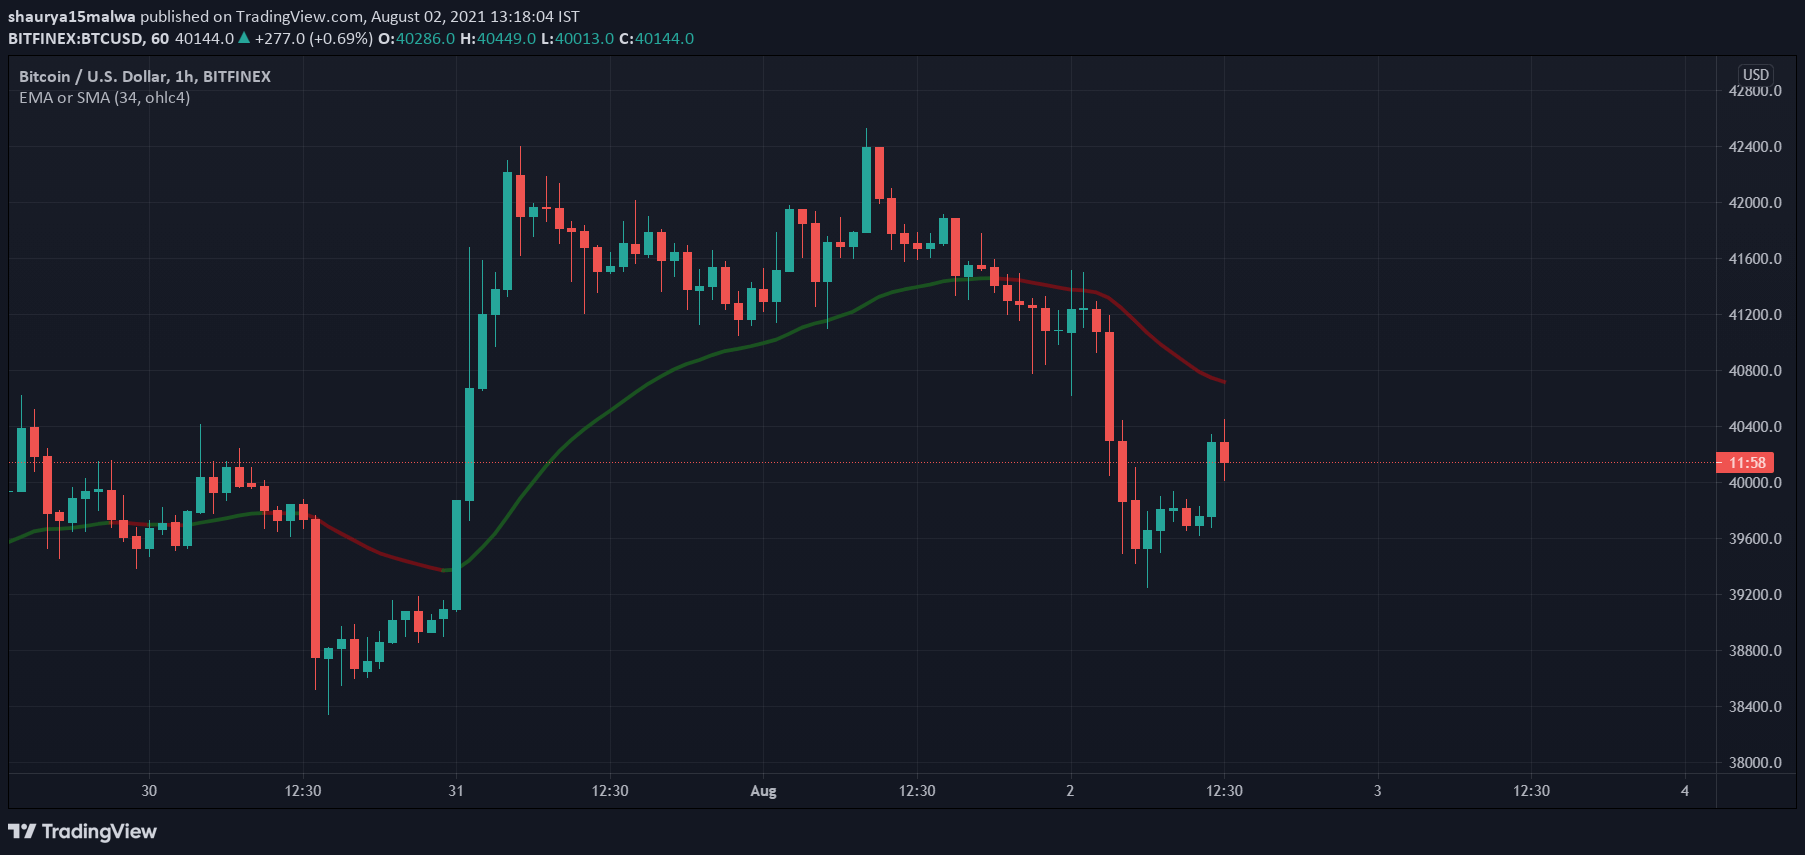Click the USD currency label on price axis
The height and width of the screenshot is (855, 1805).
point(1756,74)
